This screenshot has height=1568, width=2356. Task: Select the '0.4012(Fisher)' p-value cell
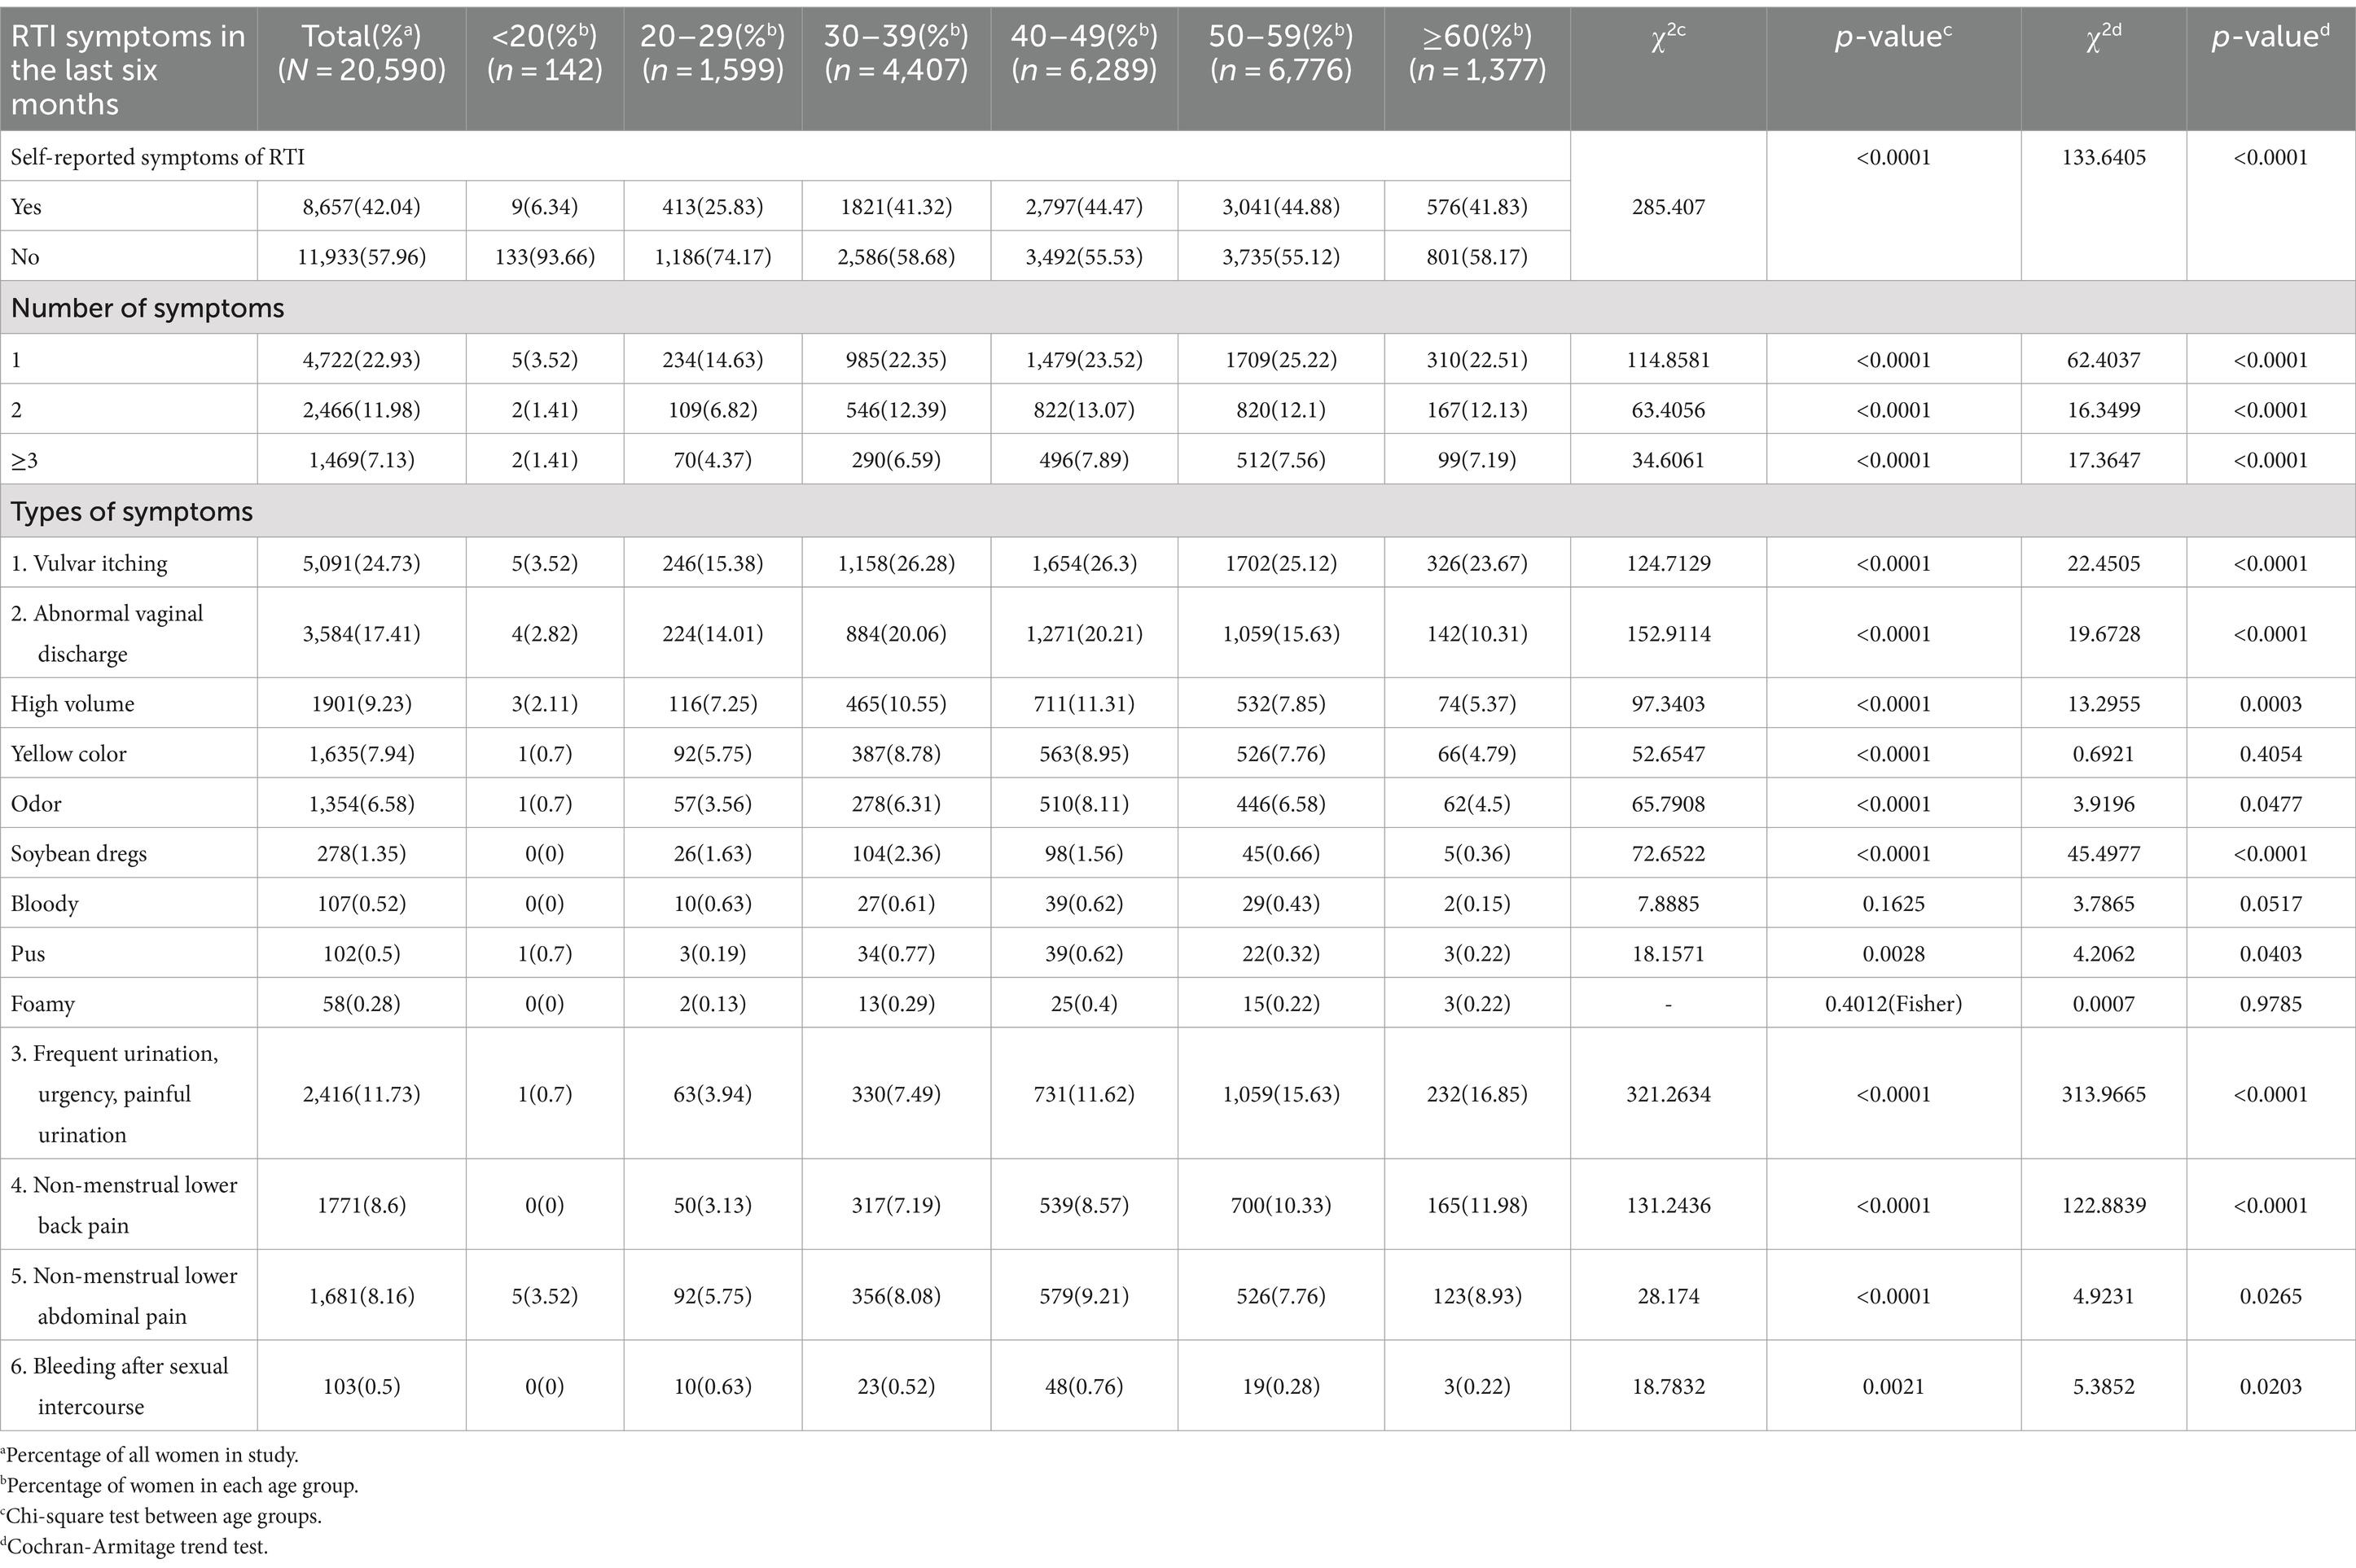1893,1004
